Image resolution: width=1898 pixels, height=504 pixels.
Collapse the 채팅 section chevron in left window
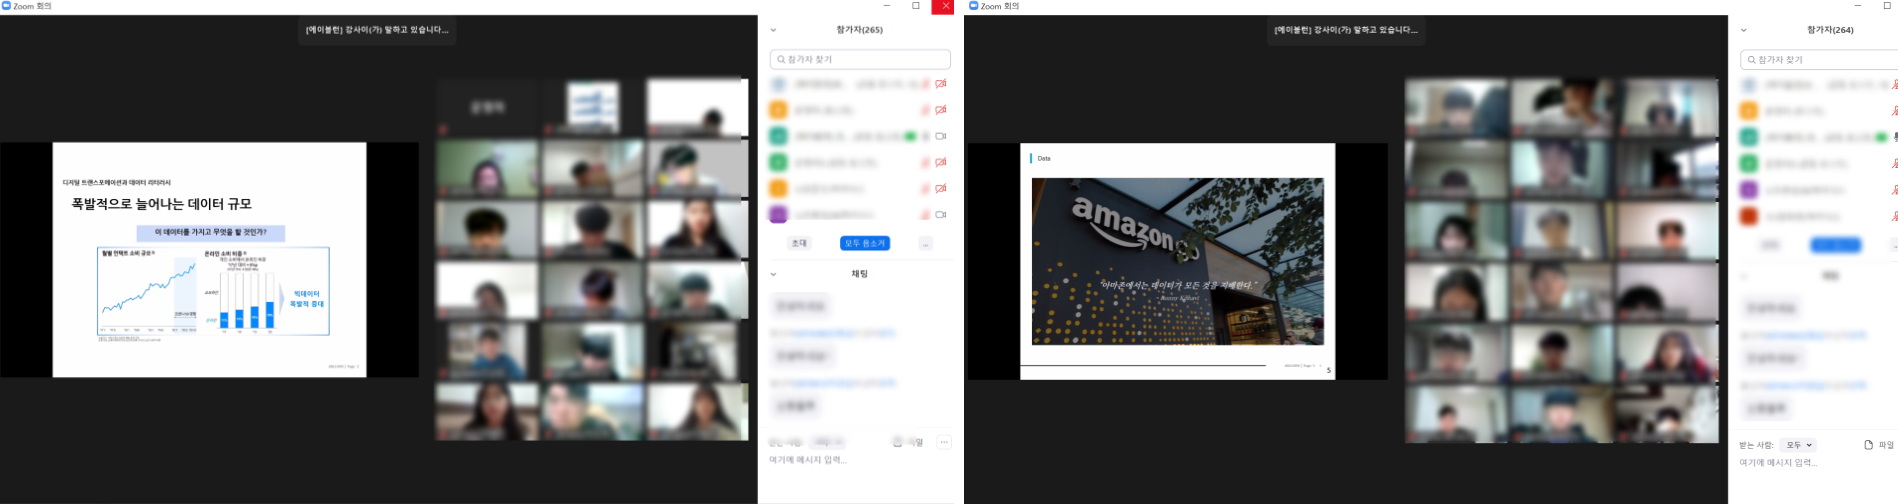click(773, 274)
